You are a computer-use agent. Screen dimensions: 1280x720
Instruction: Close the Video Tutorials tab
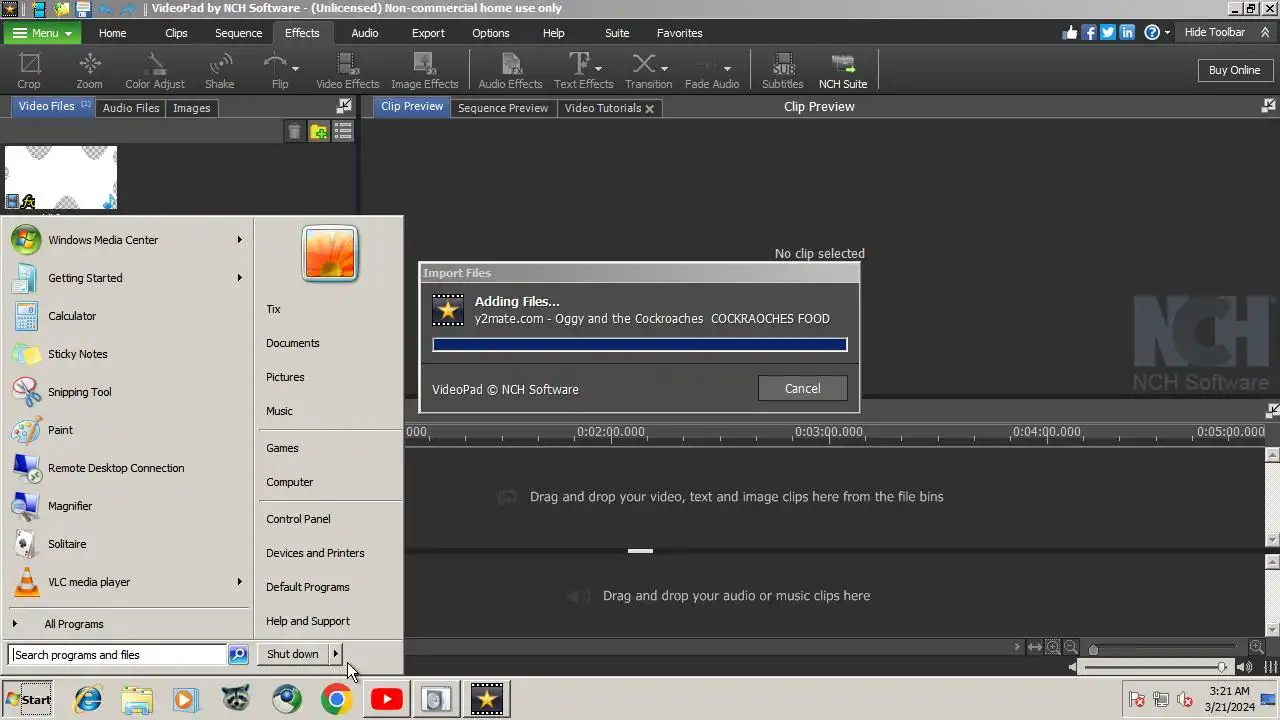(649, 108)
